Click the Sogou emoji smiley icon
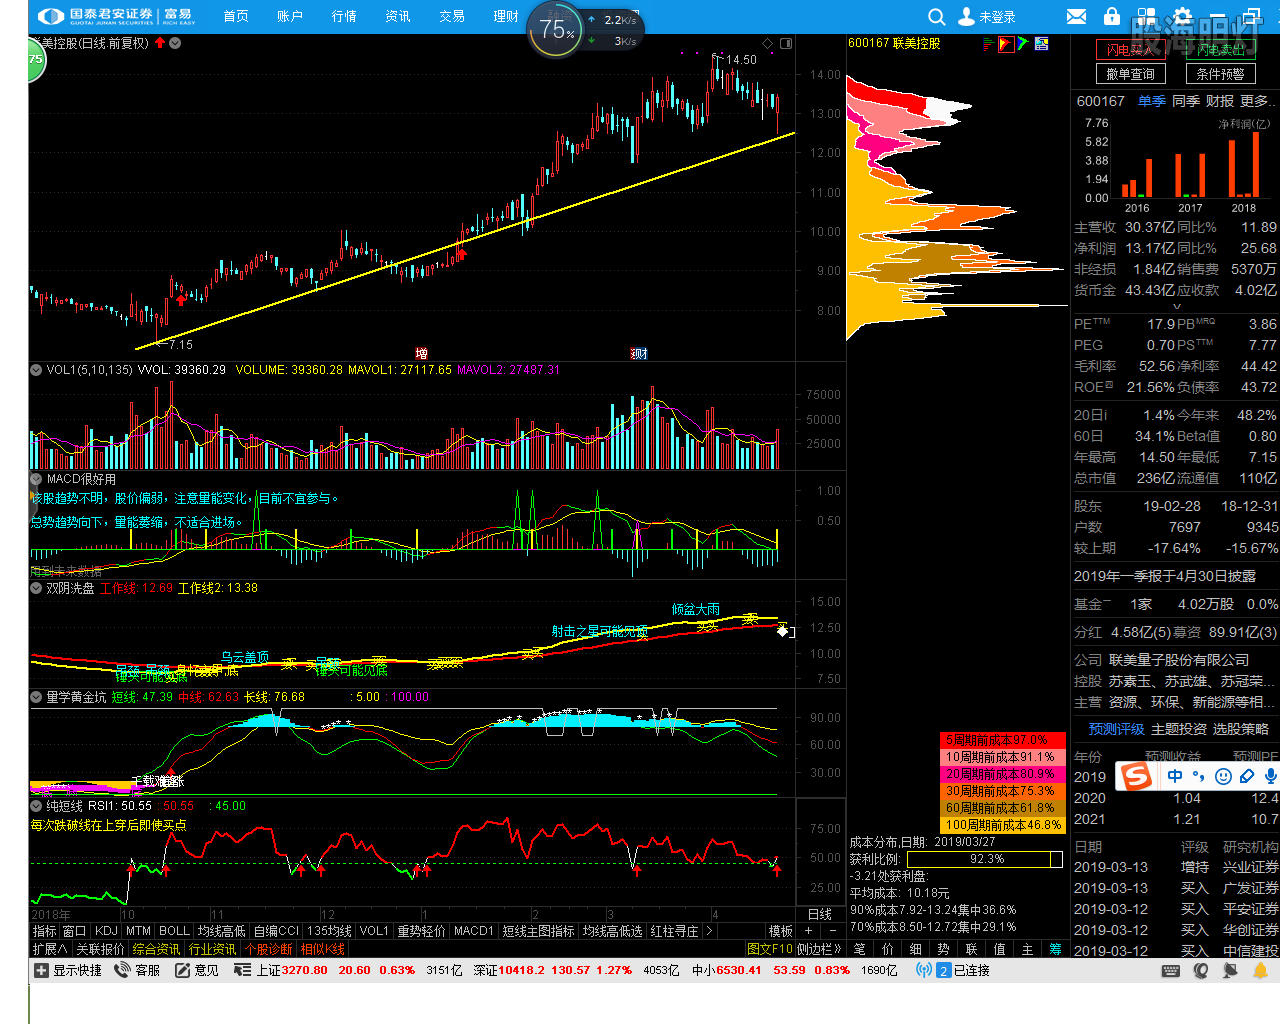 click(1223, 776)
